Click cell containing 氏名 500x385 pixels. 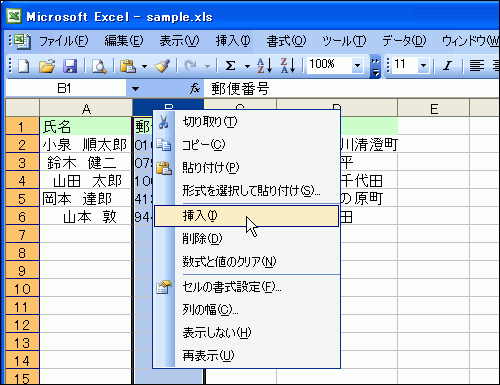[86, 126]
